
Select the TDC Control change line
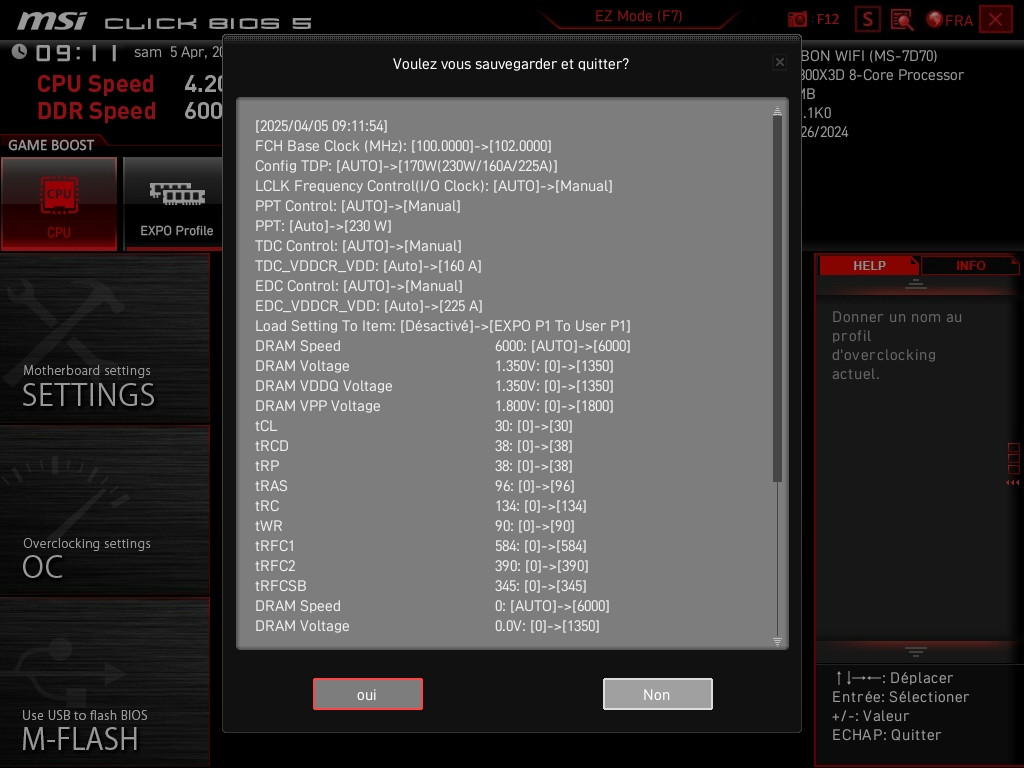pyautogui.click(x=358, y=246)
